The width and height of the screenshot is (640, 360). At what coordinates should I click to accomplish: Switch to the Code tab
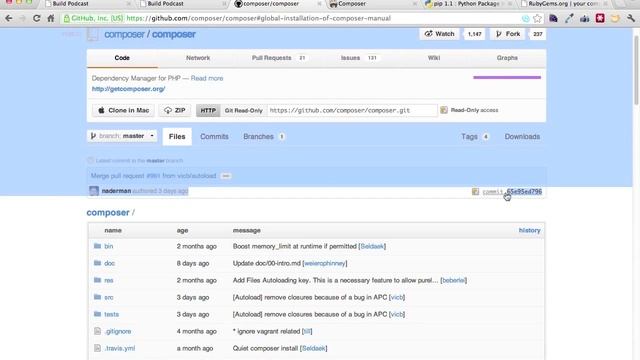(122, 58)
